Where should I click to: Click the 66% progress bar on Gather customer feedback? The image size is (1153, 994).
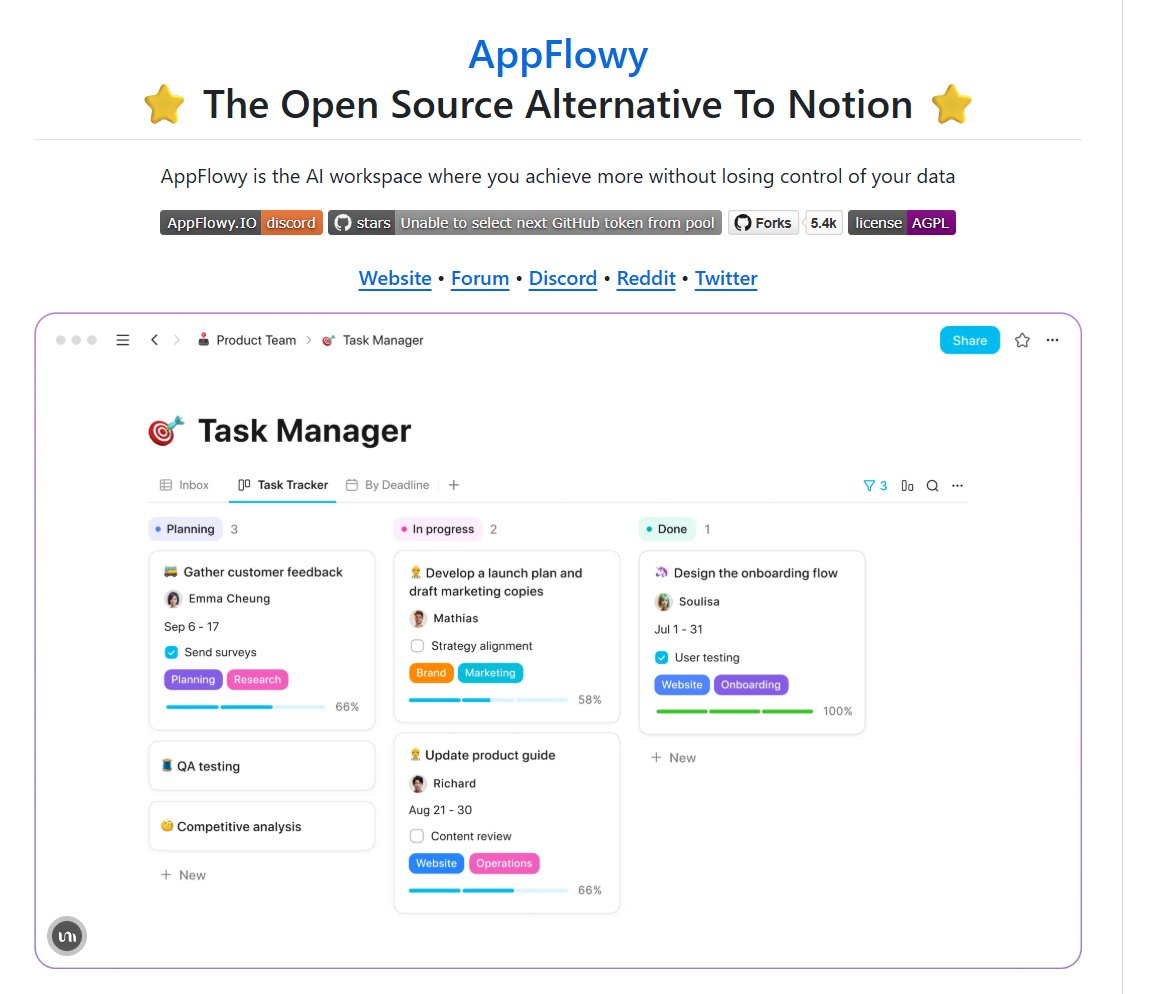(x=245, y=707)
